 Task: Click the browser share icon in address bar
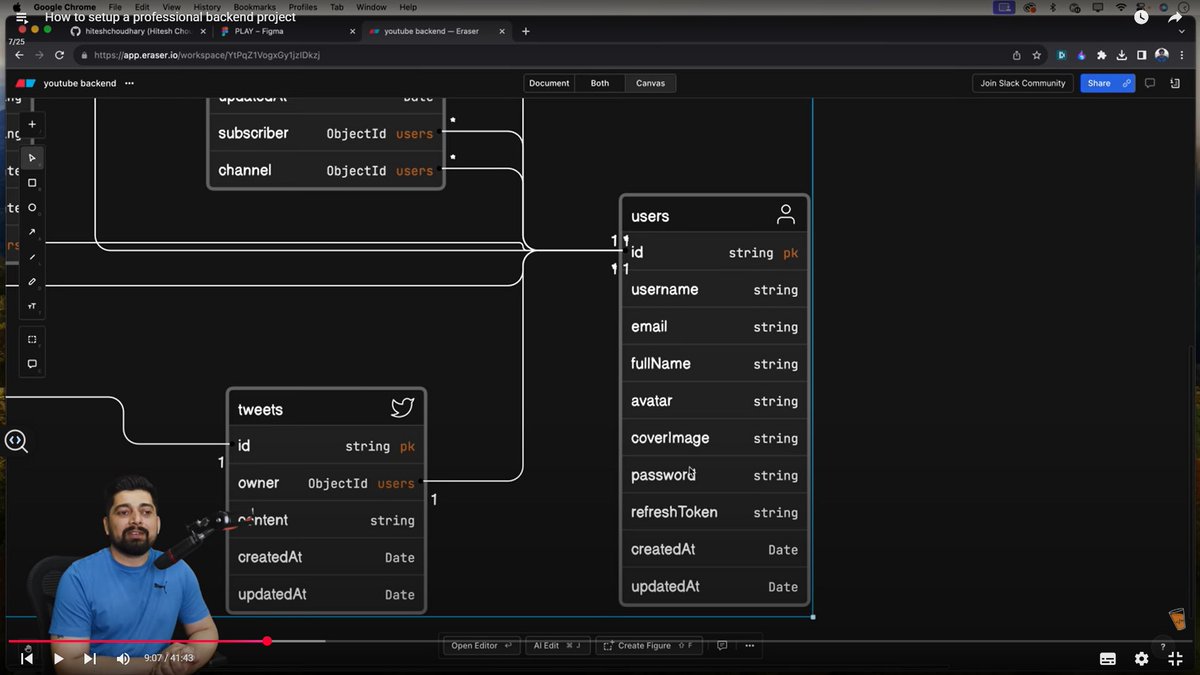tap(1017, 55)
